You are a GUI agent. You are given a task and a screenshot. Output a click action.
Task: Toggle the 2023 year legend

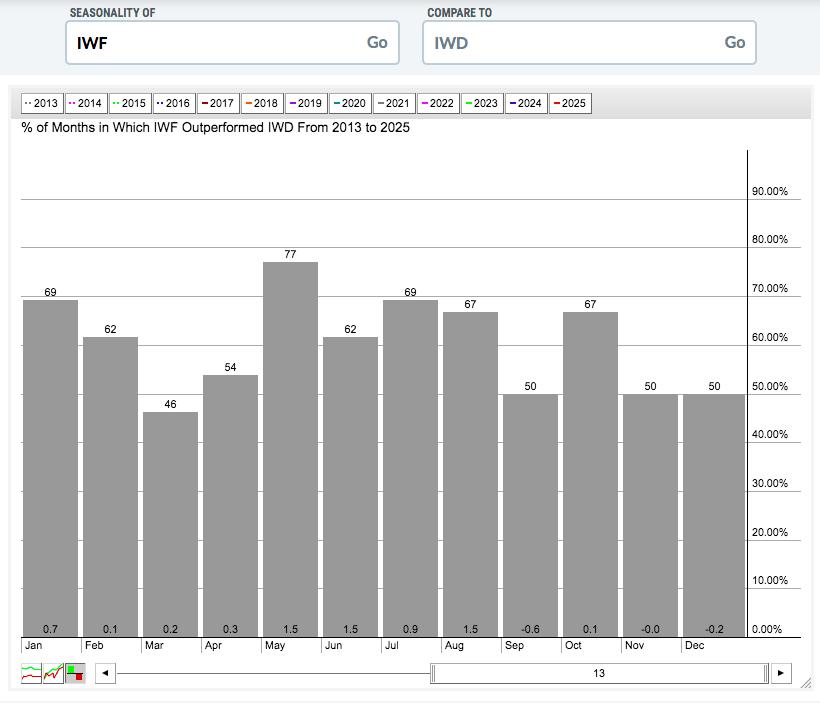[x=482, y=103]
